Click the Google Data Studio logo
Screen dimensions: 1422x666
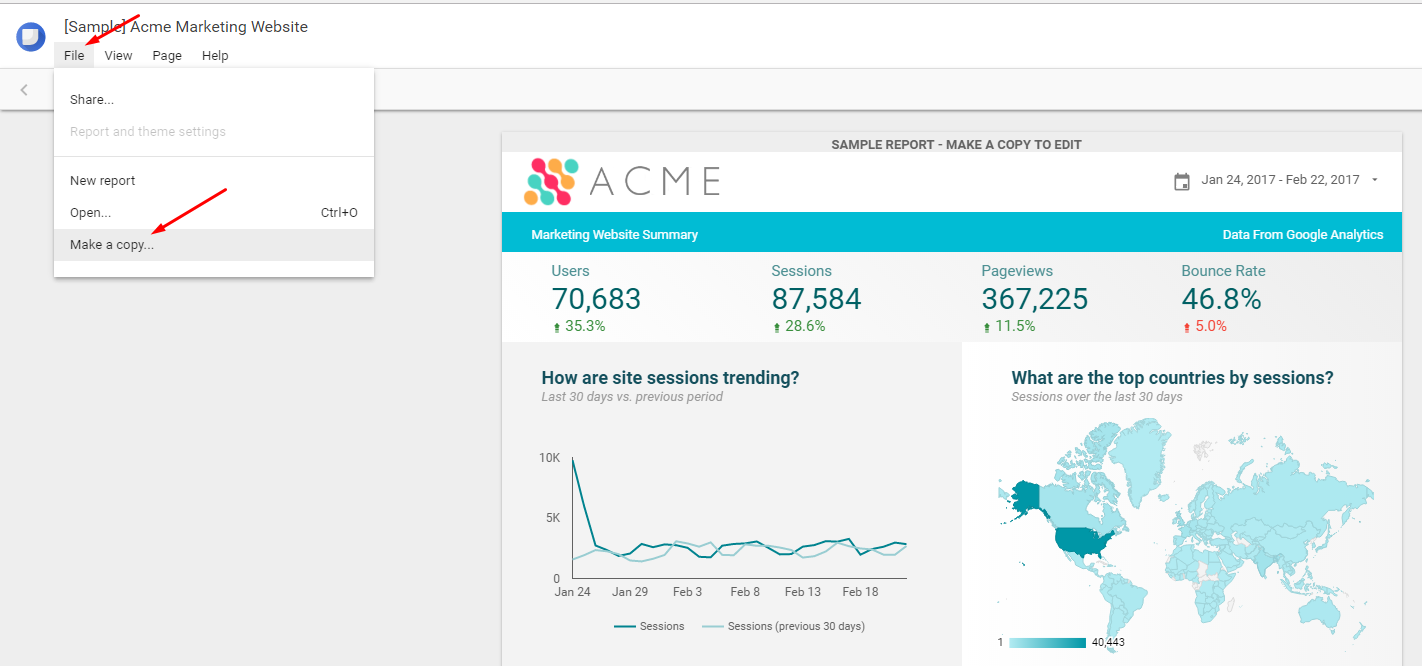[30, 36]
